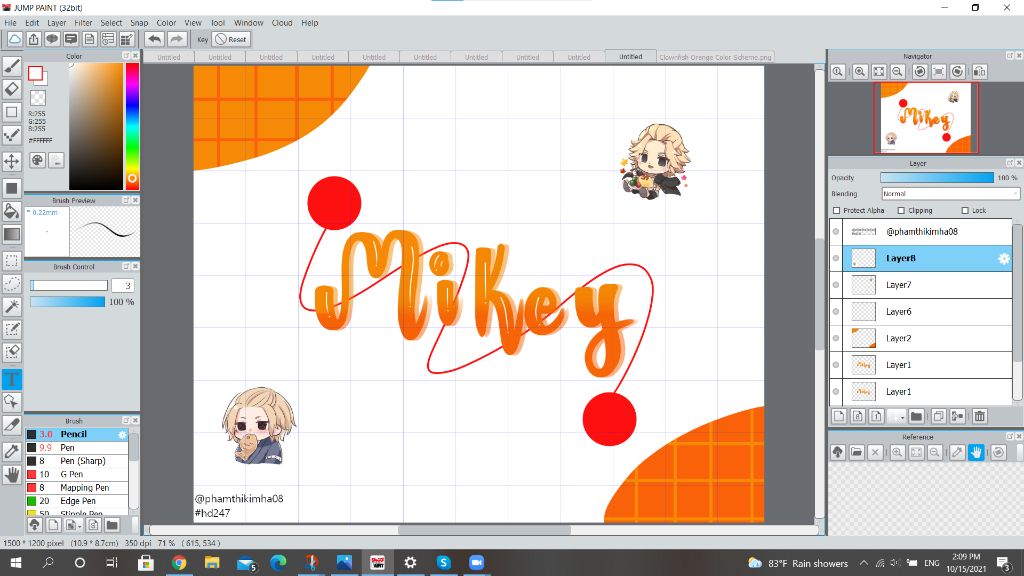Click the foreground color swatch
The image size is (1024, 576).
click(35, 73)
